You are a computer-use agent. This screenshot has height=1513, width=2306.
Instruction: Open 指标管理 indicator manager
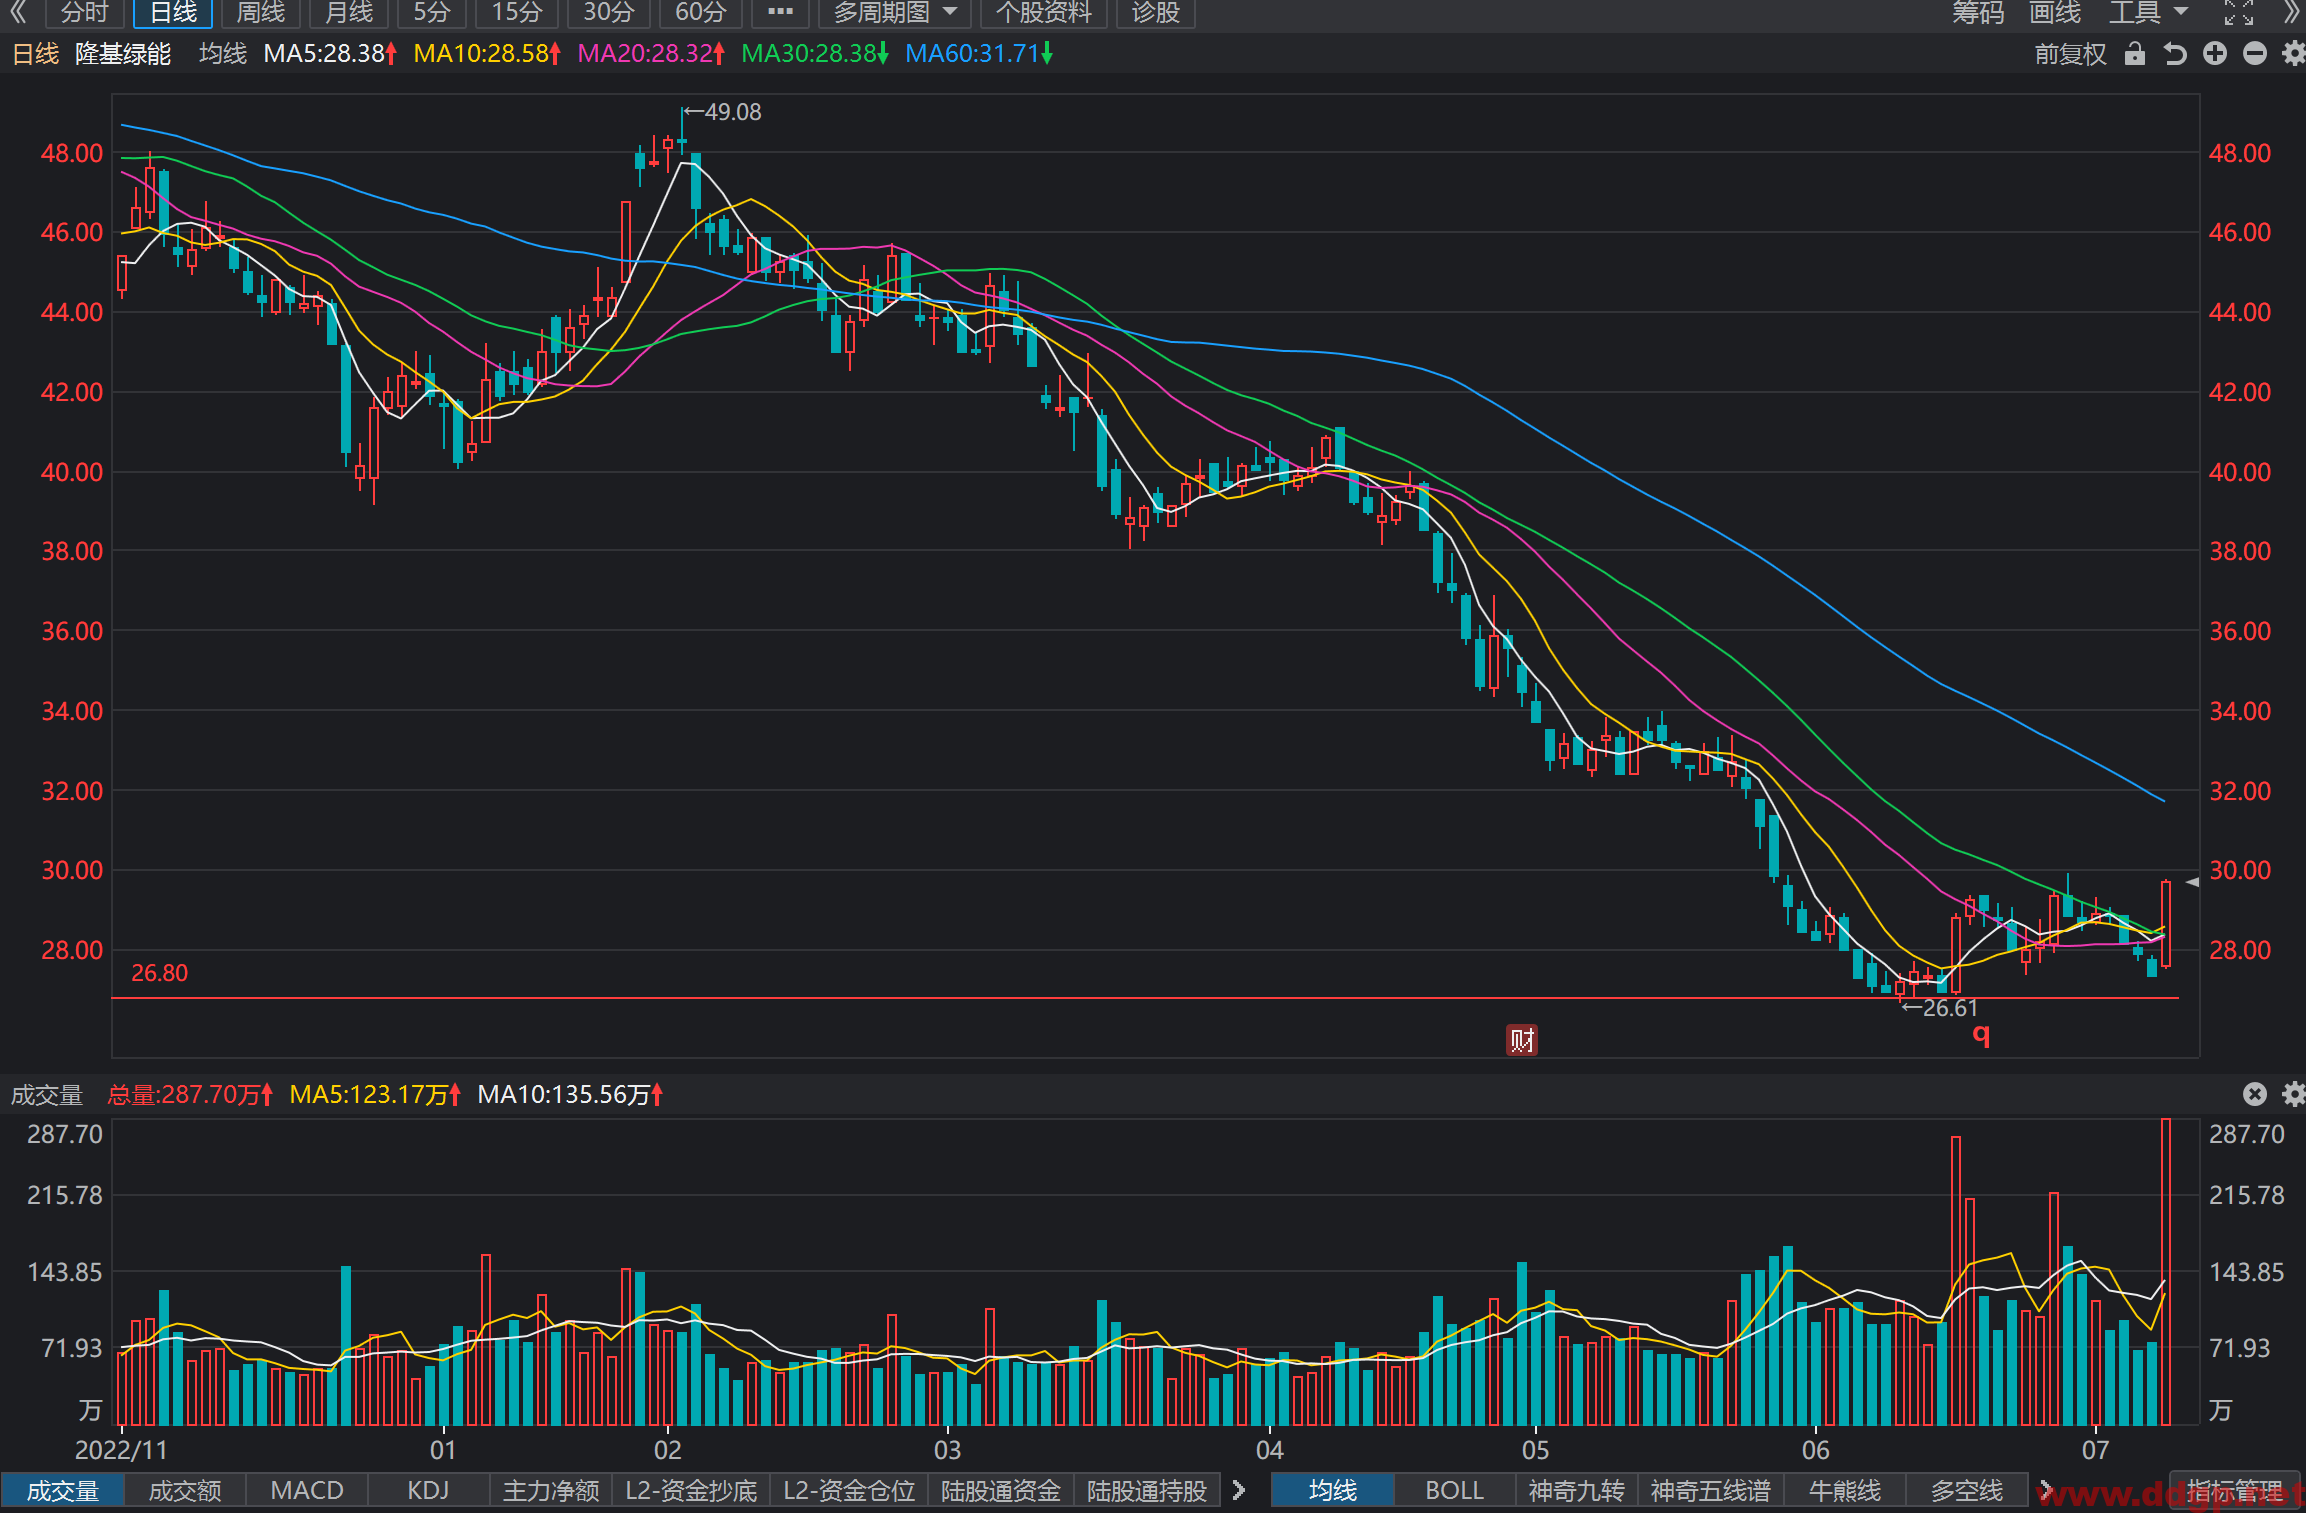coord(2235,1491)
